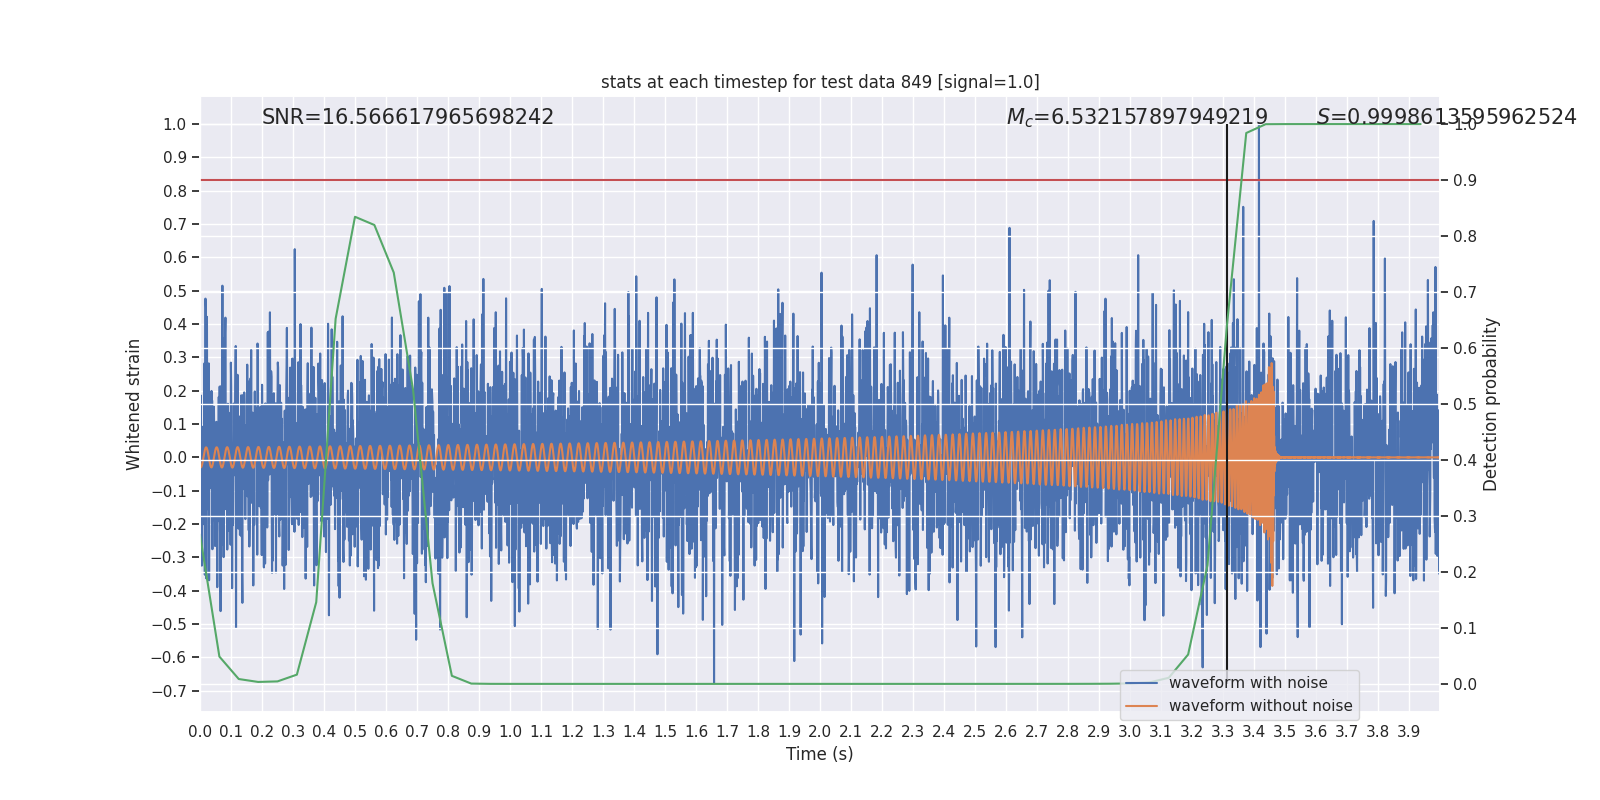Click the chirp mass Mc annotation

[1137, 117]
